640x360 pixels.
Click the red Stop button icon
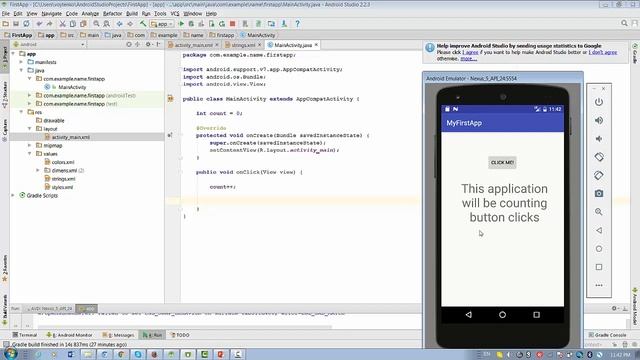coord(233,24)
